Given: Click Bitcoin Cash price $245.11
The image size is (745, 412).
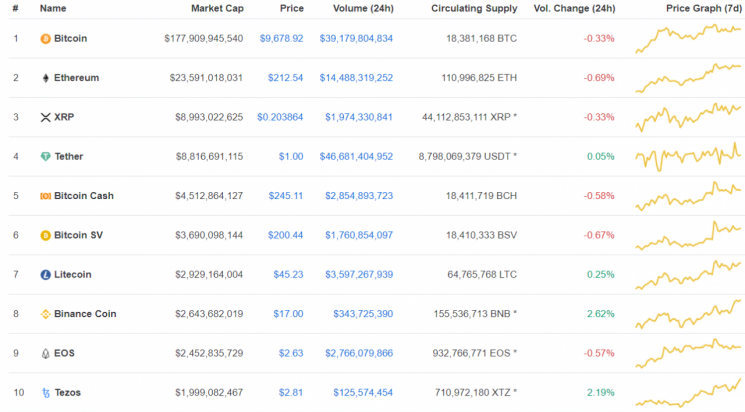Looking at the screenshot, I should [286, 196].
